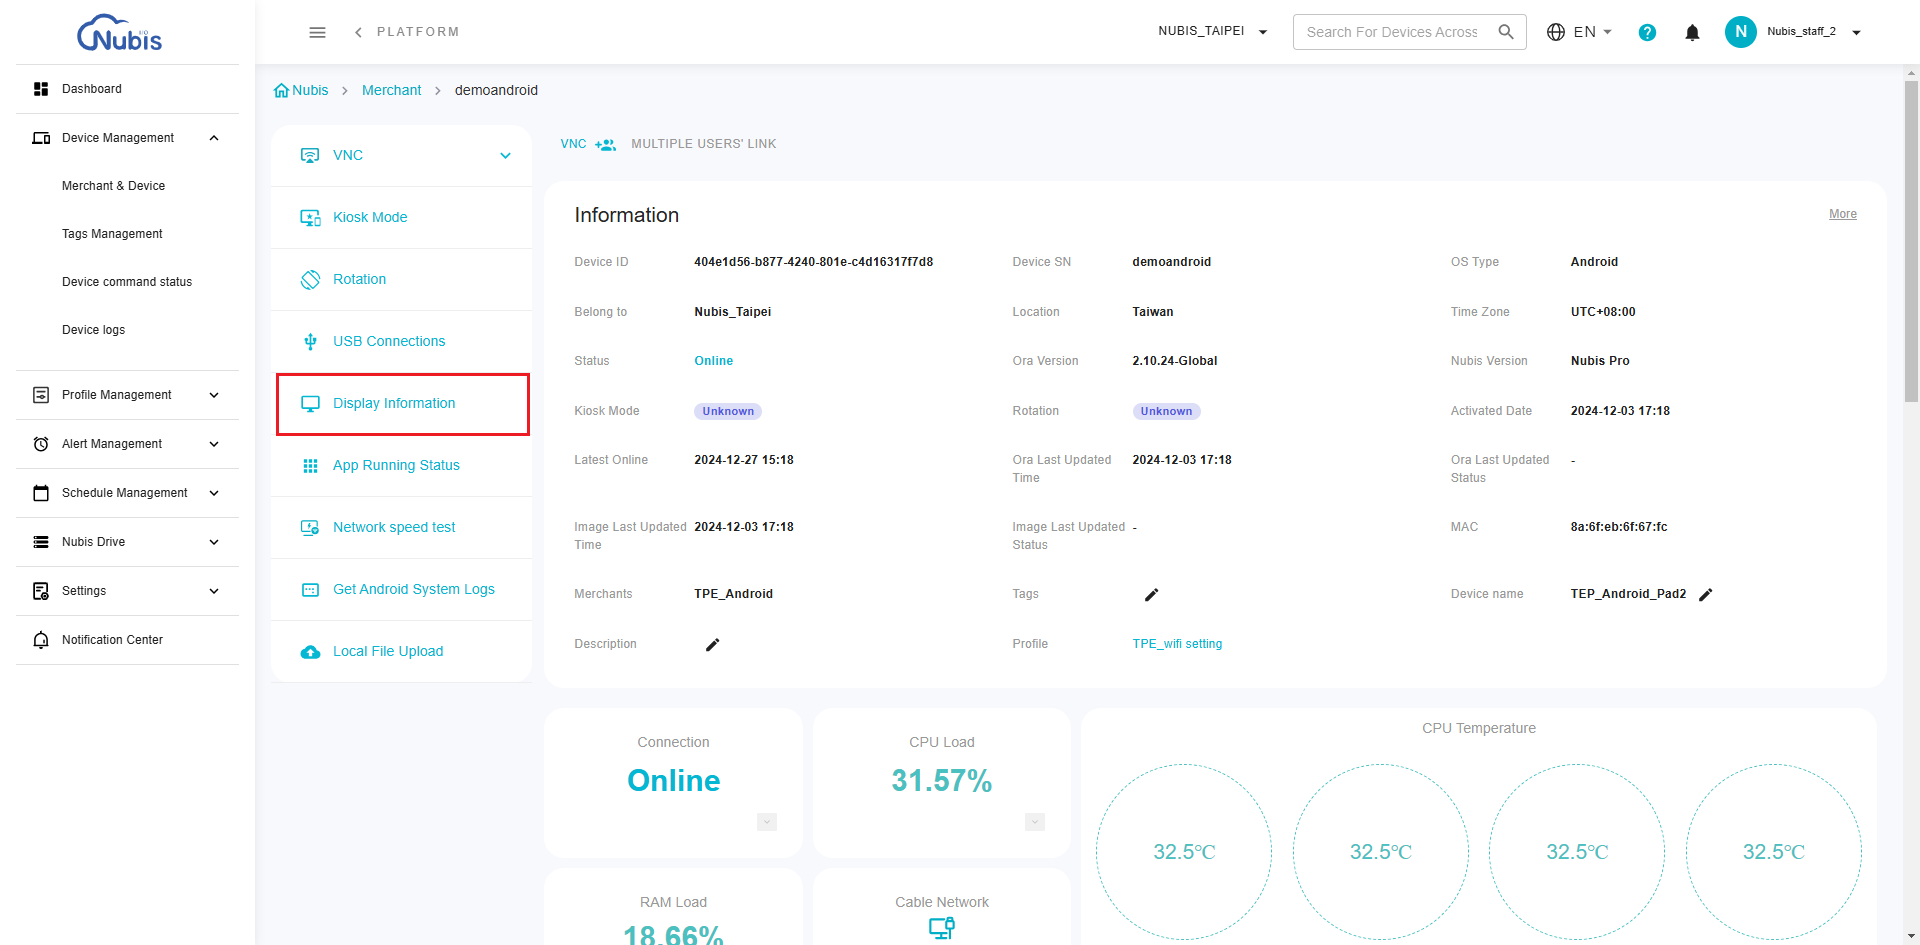Click the CPU Load 31.57% value

(x=941, y=781)
